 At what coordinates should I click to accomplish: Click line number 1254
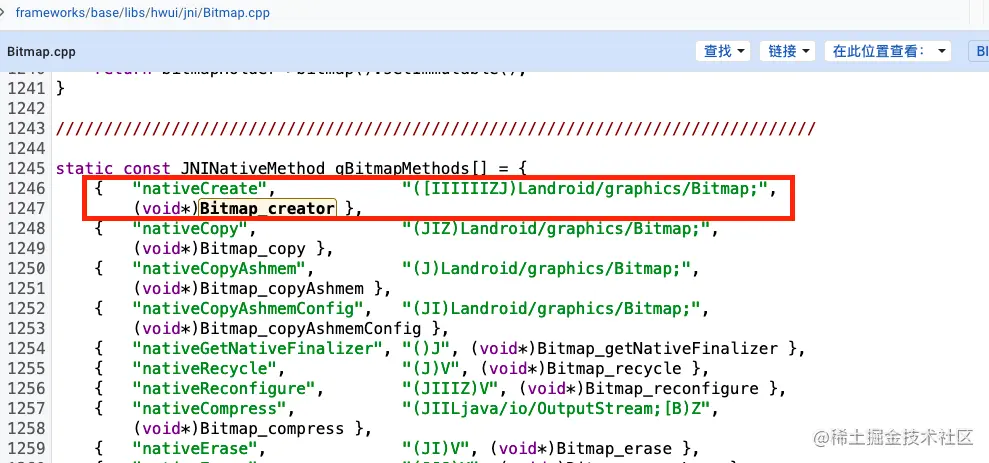tap(26, 348)
